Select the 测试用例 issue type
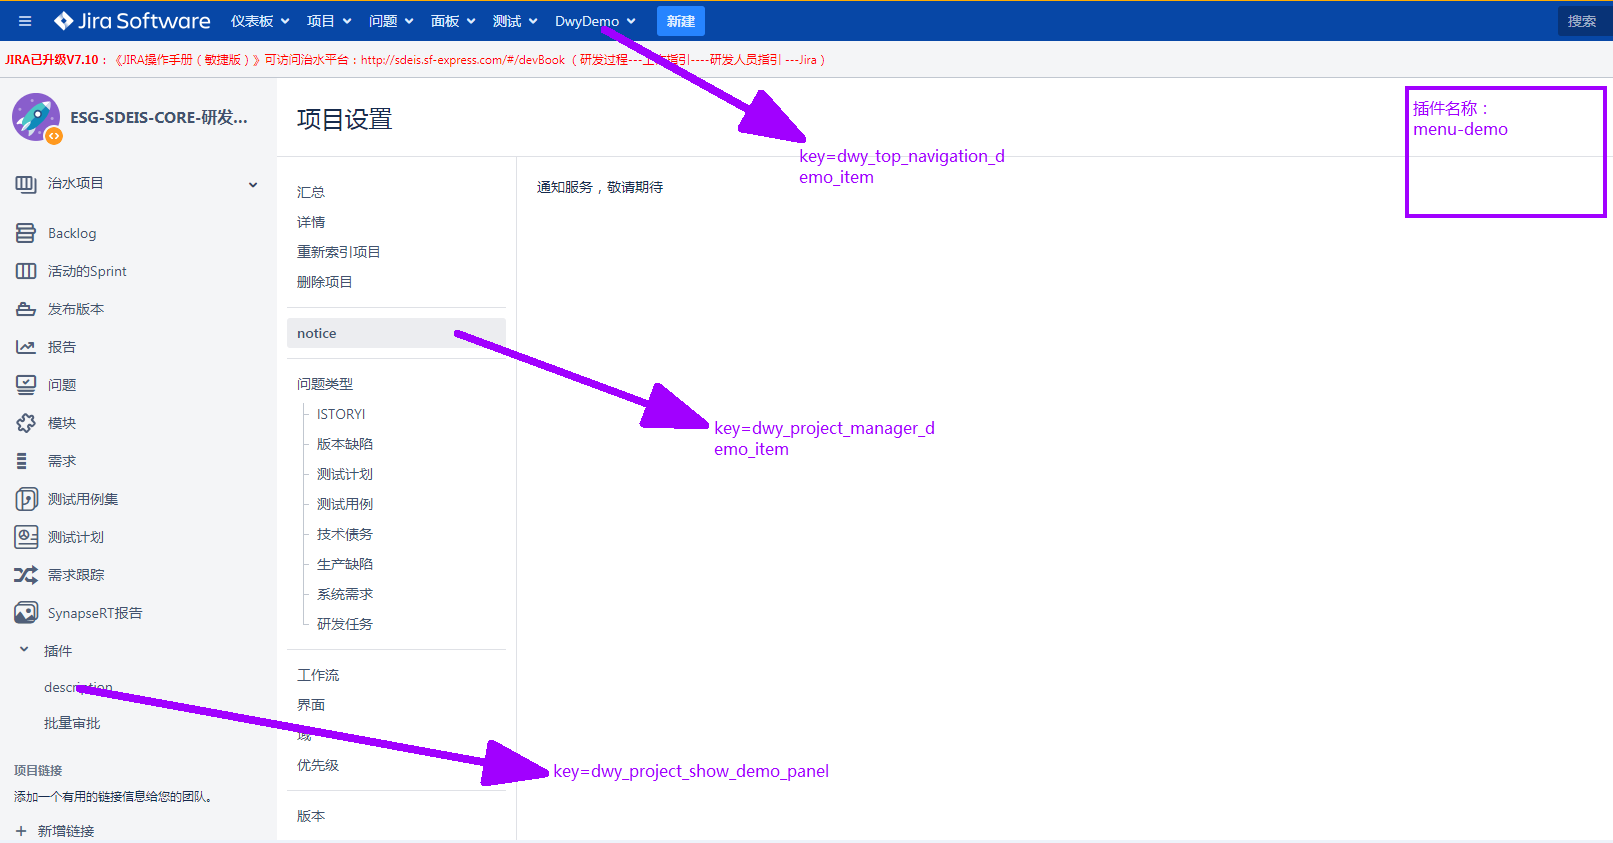The image size is (1613, 843). [345, 504]
